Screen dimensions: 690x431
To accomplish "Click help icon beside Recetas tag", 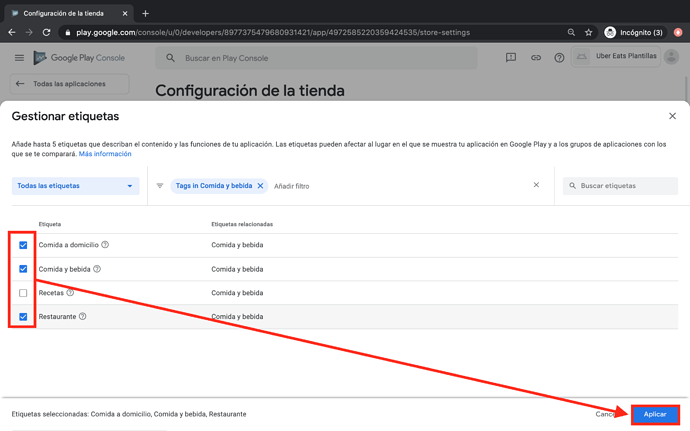I will (70, 293).
